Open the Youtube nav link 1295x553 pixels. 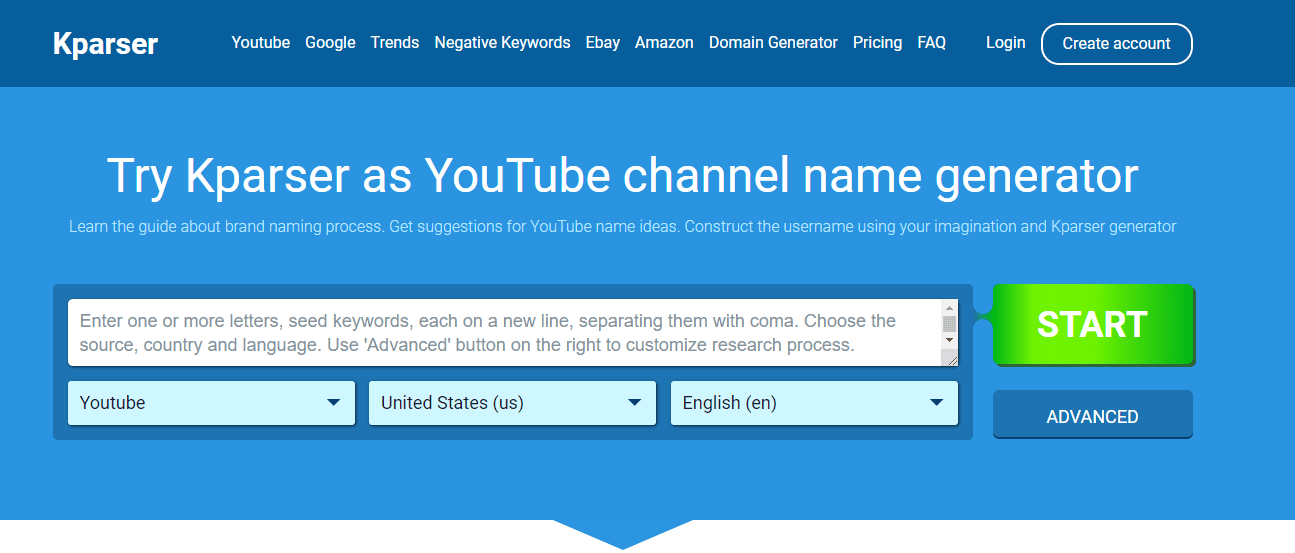[260, 43]
